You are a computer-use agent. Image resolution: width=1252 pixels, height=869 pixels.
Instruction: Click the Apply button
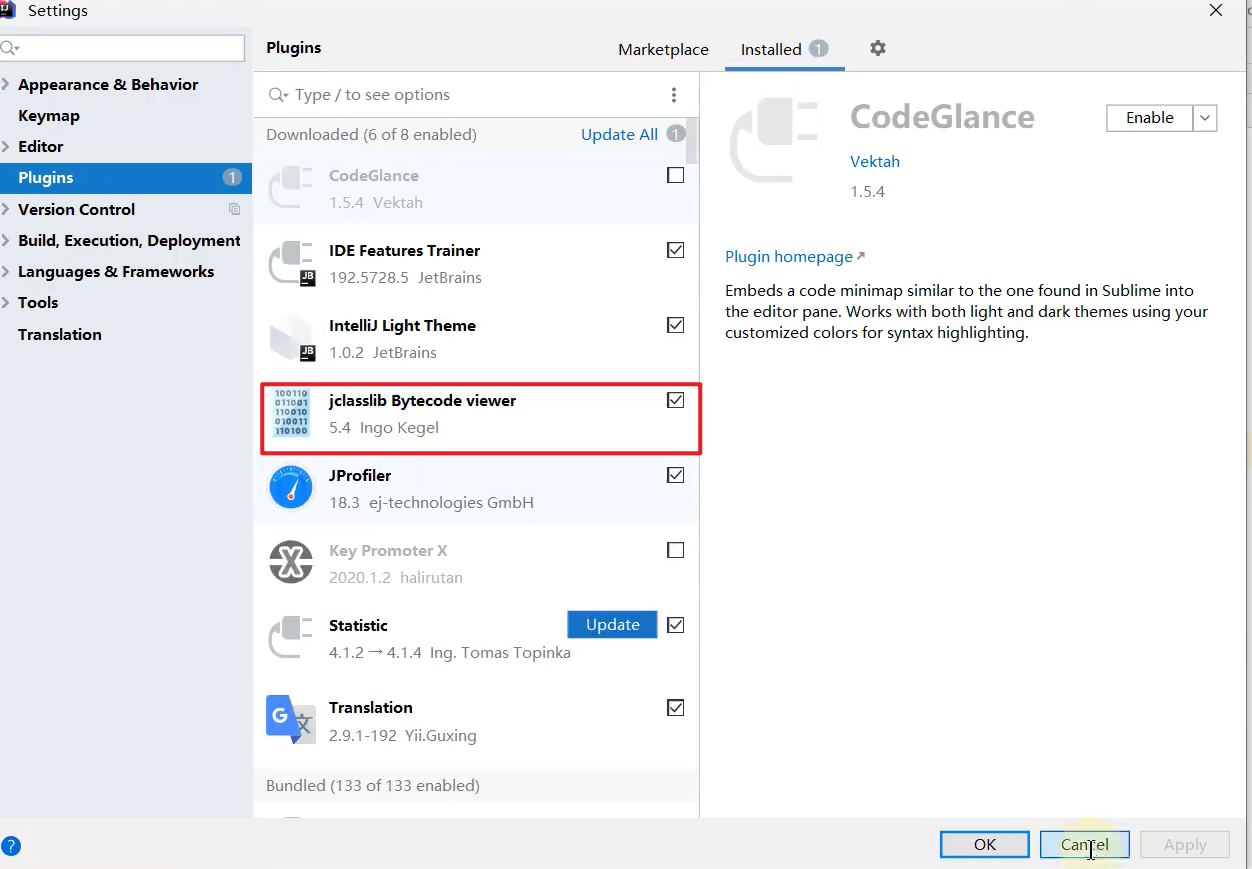pyautogui.click(x=1185, y=845)
